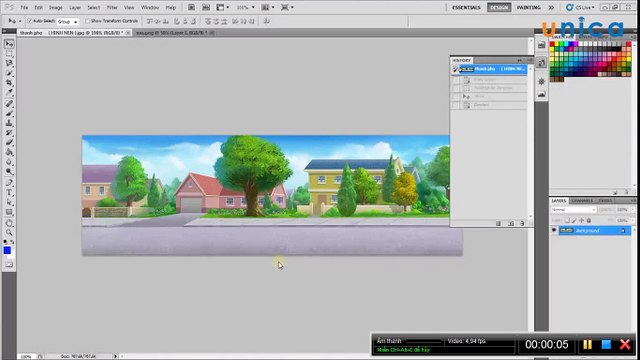The height and width of the screenshot is (360, 640).
Task: Open the Window menu
Action: point(150,7)
